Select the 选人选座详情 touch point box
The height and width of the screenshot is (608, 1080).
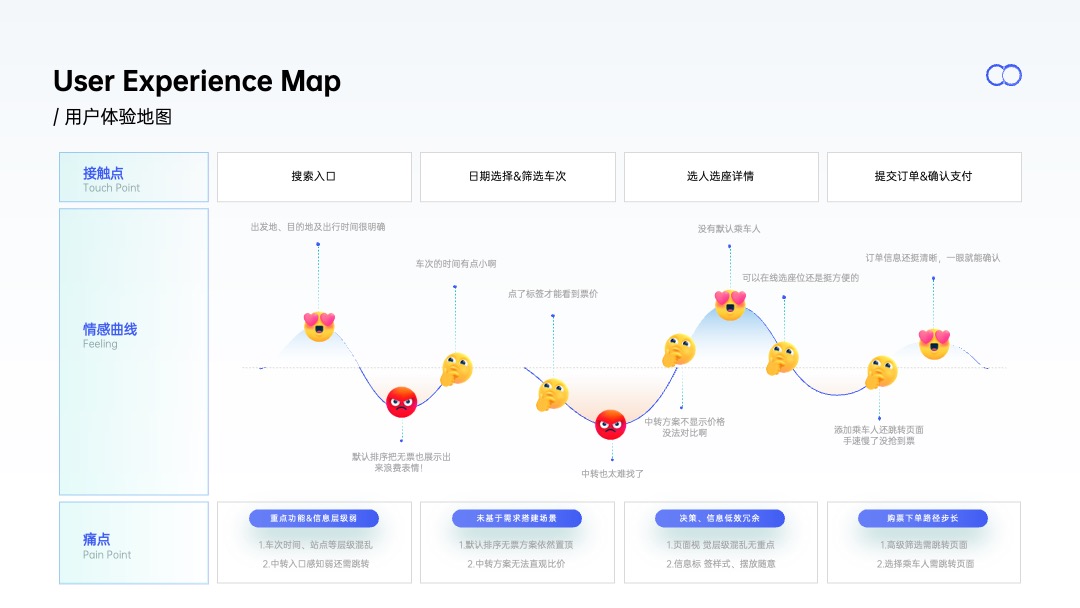click(721, 177)
